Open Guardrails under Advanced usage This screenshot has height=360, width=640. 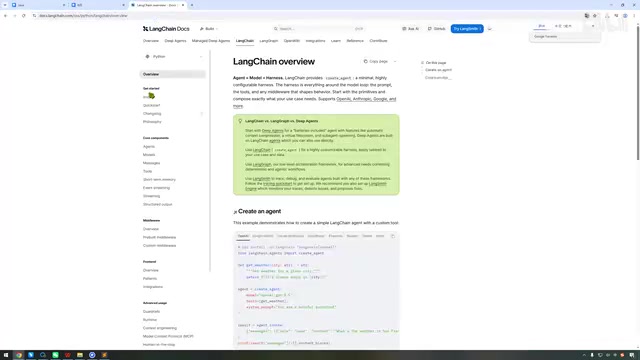pyautogui.click(x=151, y=311)
